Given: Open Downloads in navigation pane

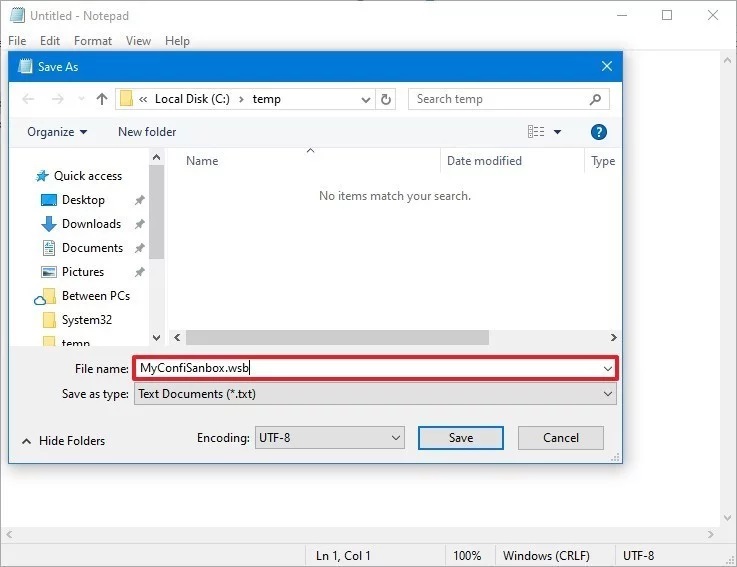Looking at the screenshot, I should click(x=92, y=224).
